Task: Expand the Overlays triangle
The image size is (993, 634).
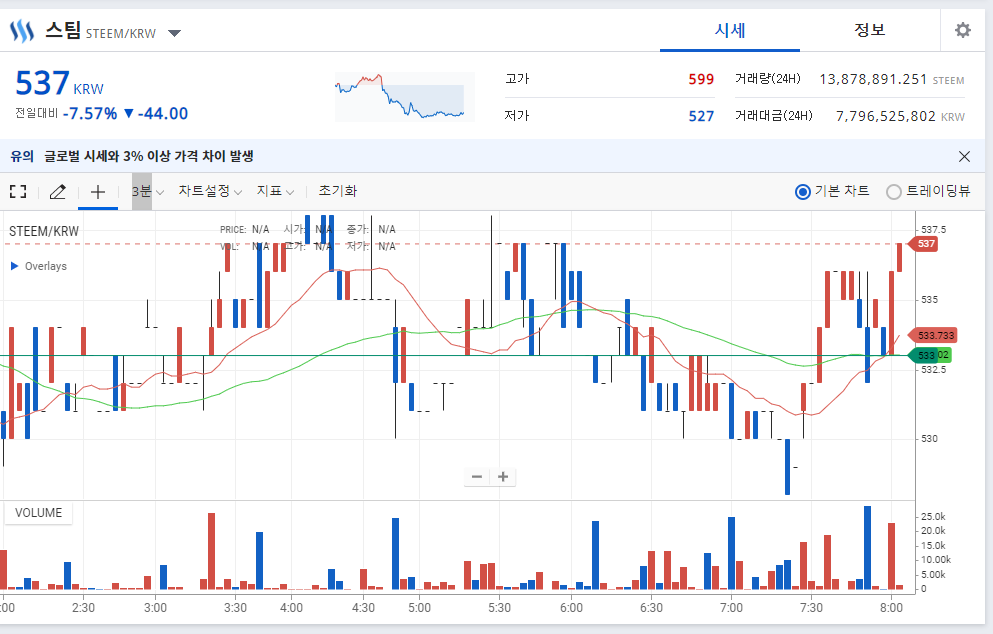Action: 15,266
